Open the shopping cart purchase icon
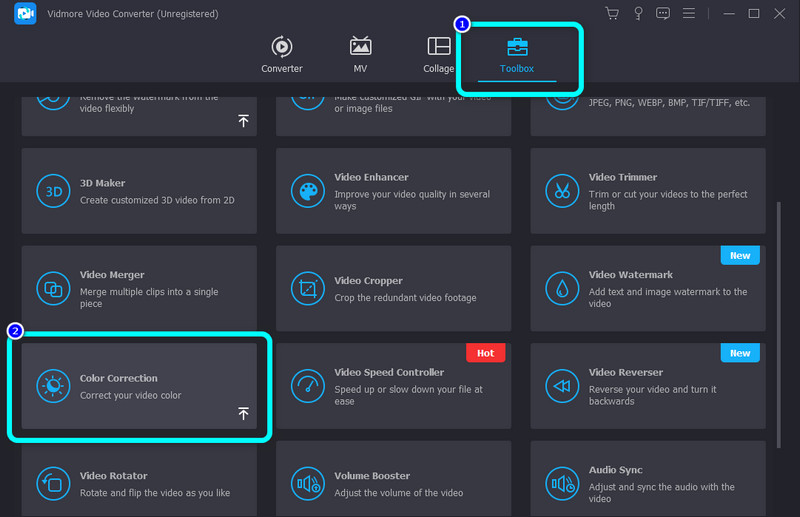The image size is (800, 517). pyautogui.click(x=612, y=13)
